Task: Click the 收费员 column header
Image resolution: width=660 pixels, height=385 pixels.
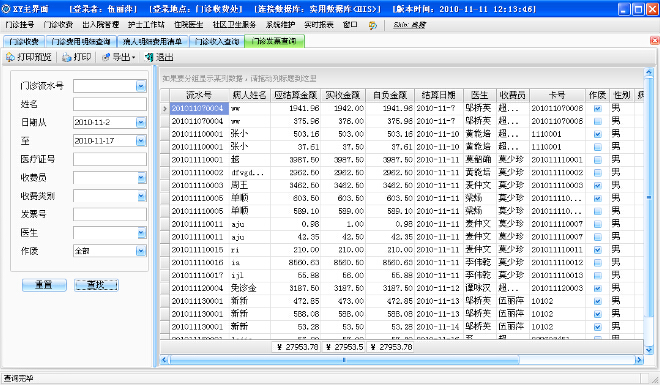Action: 513,96
